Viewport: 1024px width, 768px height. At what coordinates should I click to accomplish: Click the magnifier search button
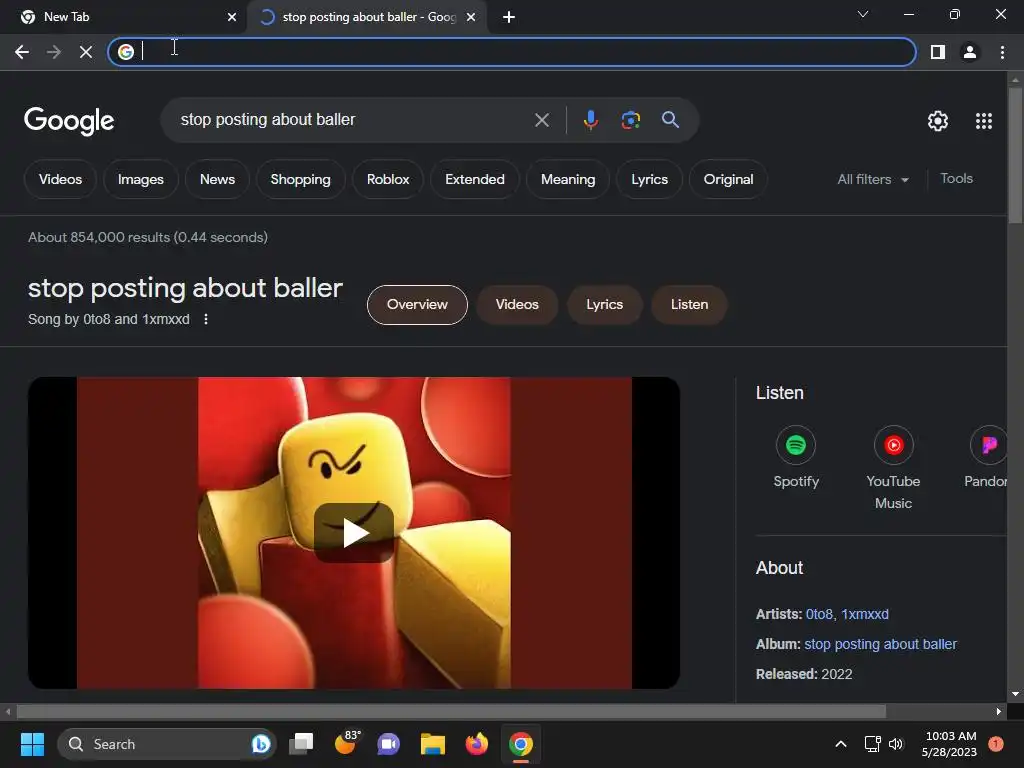tap(671, 120)
